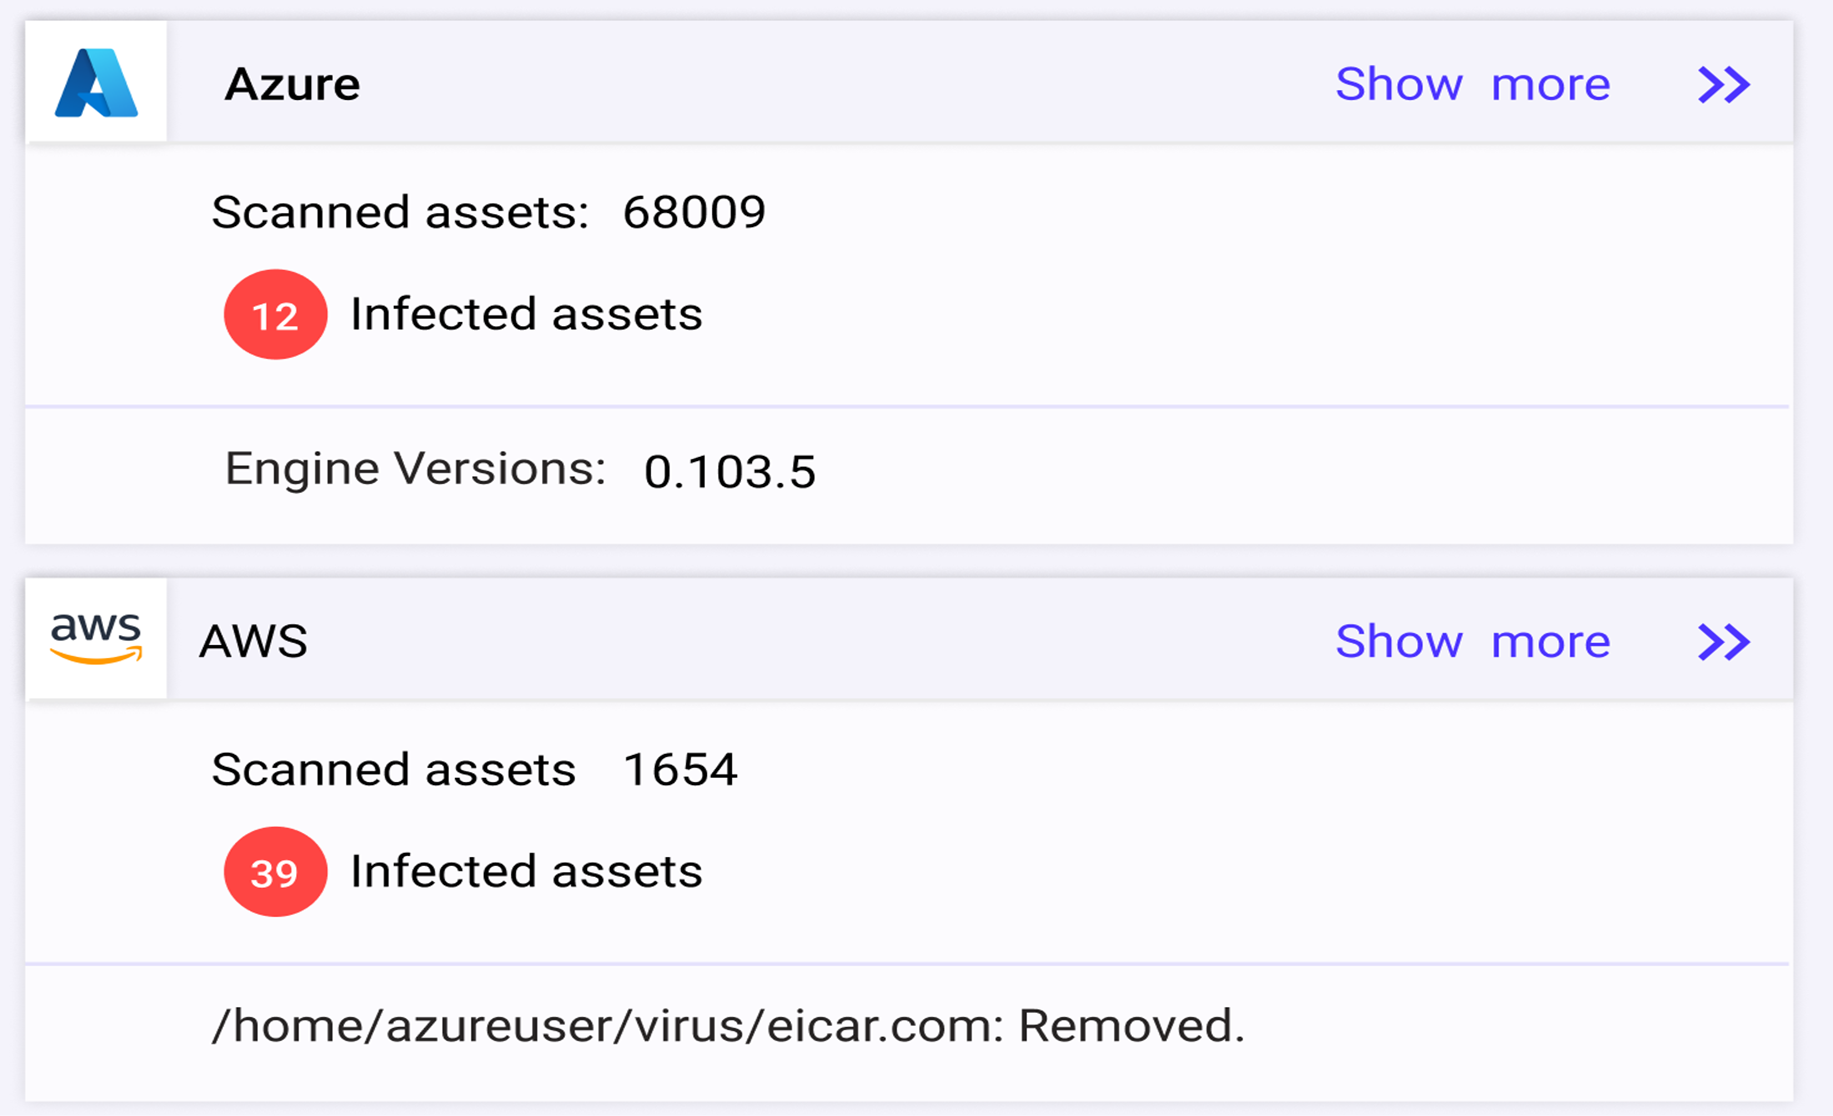This screenshot has height=1116, width=1833.
Task: Click the Azure card header bar
Action: [x=909, y=82]
